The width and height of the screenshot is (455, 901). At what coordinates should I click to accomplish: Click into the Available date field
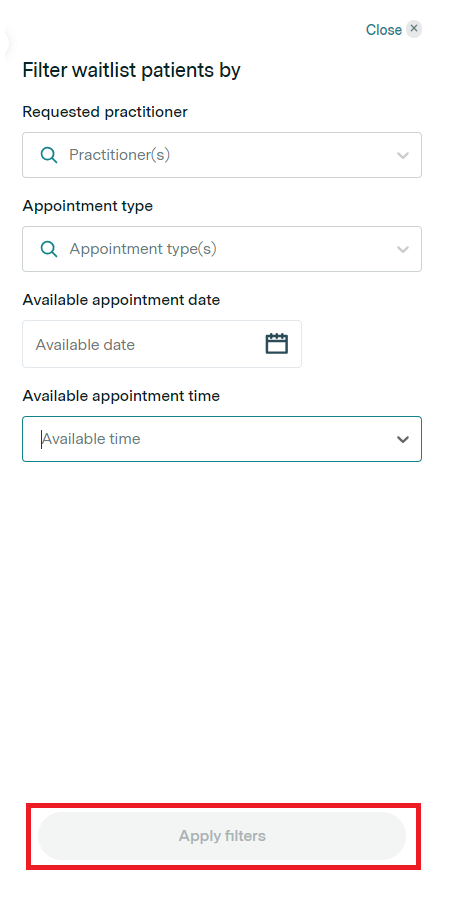(x=162, y=344)
